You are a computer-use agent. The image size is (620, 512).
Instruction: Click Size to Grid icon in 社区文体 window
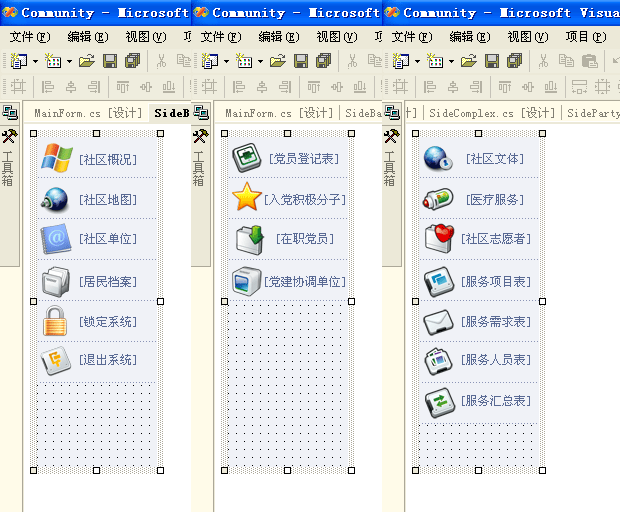pyautogui.click(x=602, y=87)
